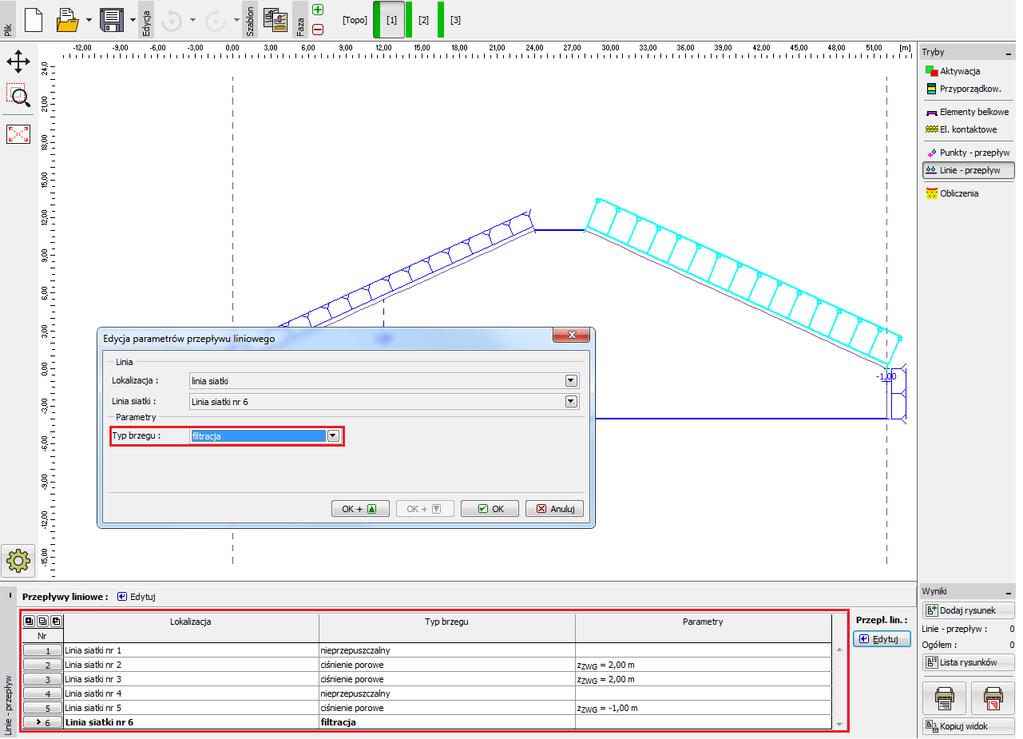Click the second selection icon above Nr column
Screen dimensions: 1023x739
coord(42,621)
